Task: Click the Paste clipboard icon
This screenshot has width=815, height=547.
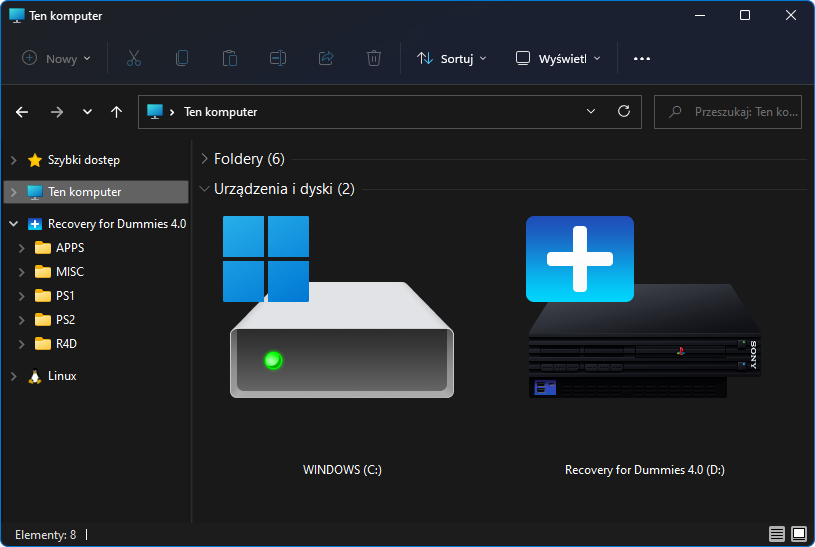Action: (230, 58)
